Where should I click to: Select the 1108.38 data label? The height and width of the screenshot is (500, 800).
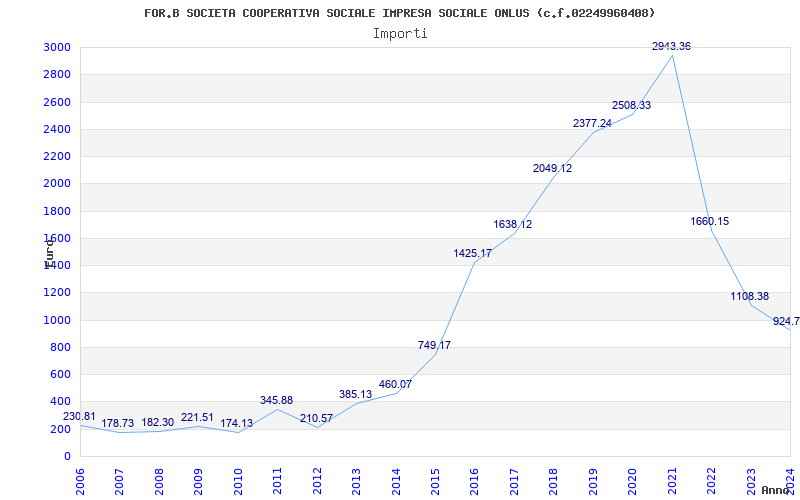pos(749,297)
